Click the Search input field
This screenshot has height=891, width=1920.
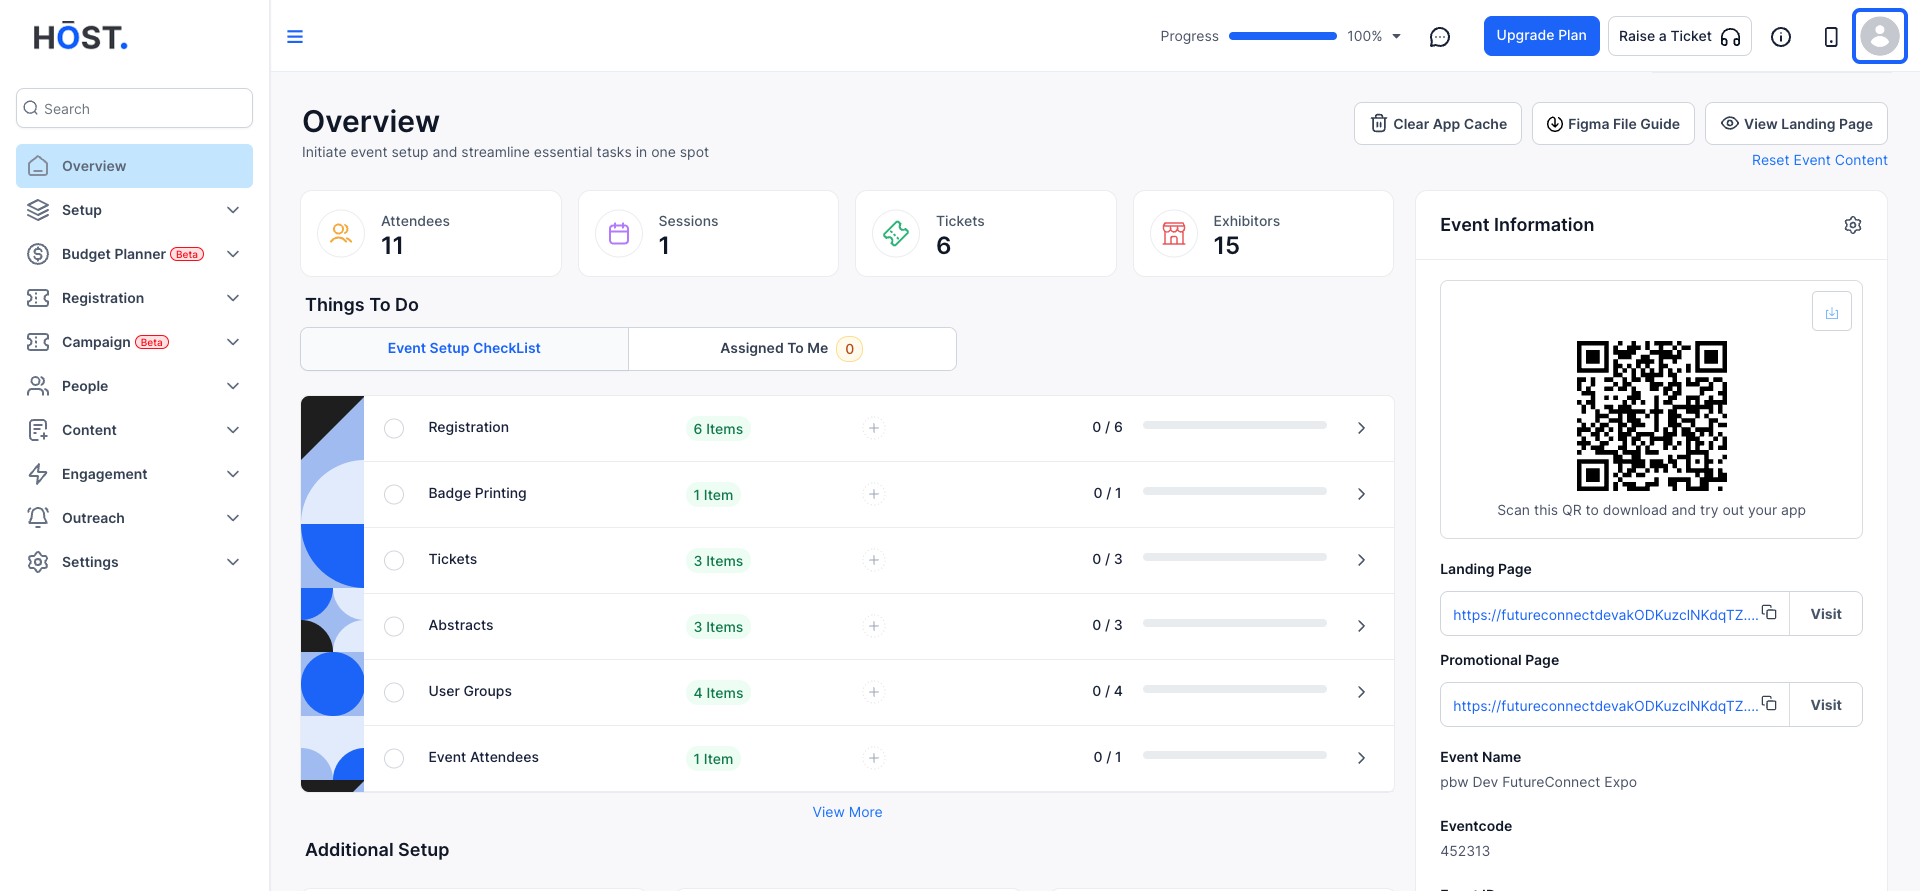pyautogui.click(x=134, y=108)
